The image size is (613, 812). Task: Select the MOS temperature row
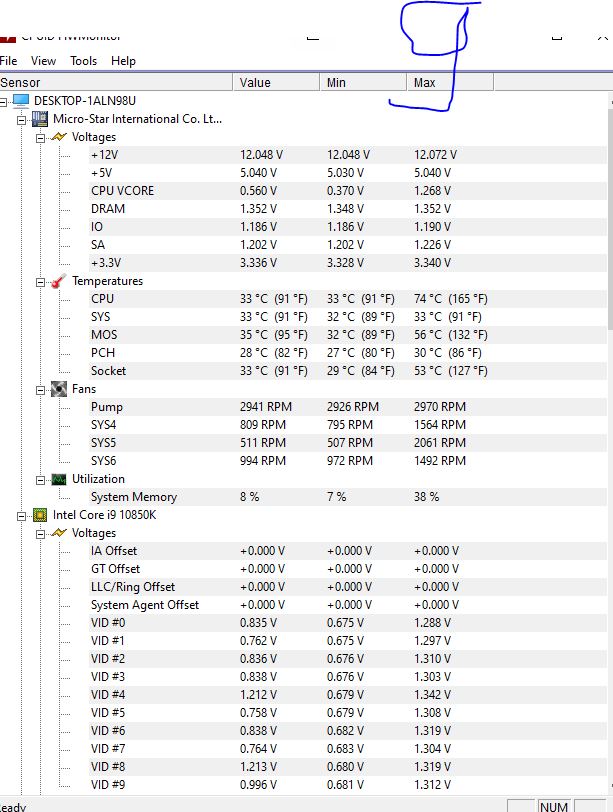(x=348, y=335)
